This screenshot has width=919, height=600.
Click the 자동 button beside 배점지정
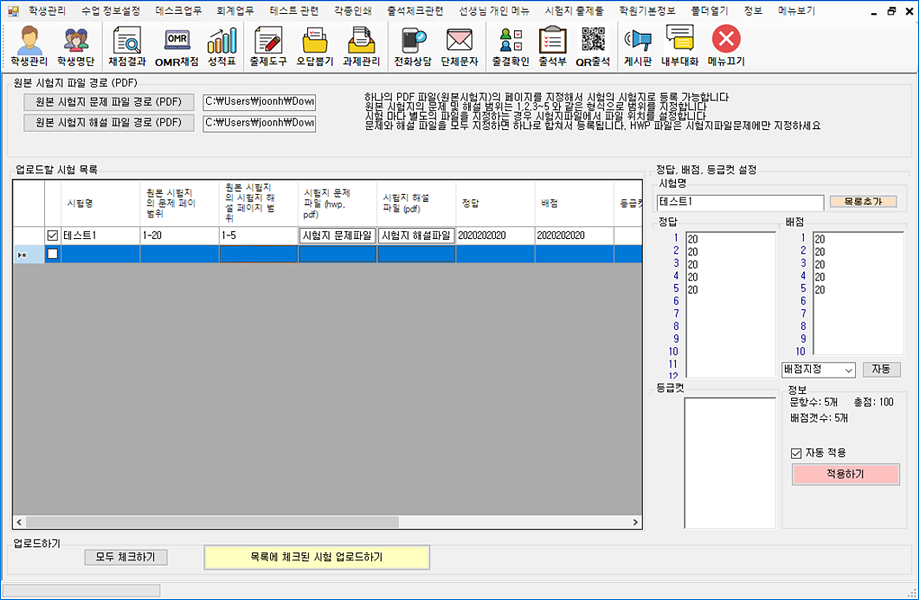pos(881,369)
